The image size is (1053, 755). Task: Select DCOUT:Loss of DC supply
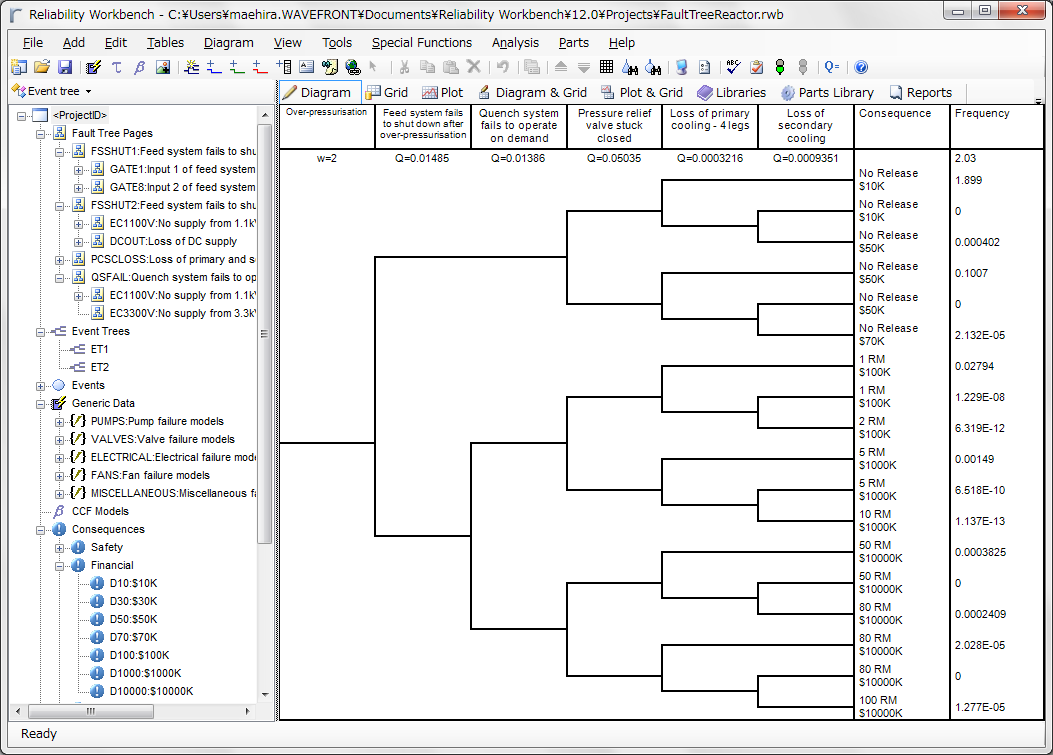click(x=173, y=241)
